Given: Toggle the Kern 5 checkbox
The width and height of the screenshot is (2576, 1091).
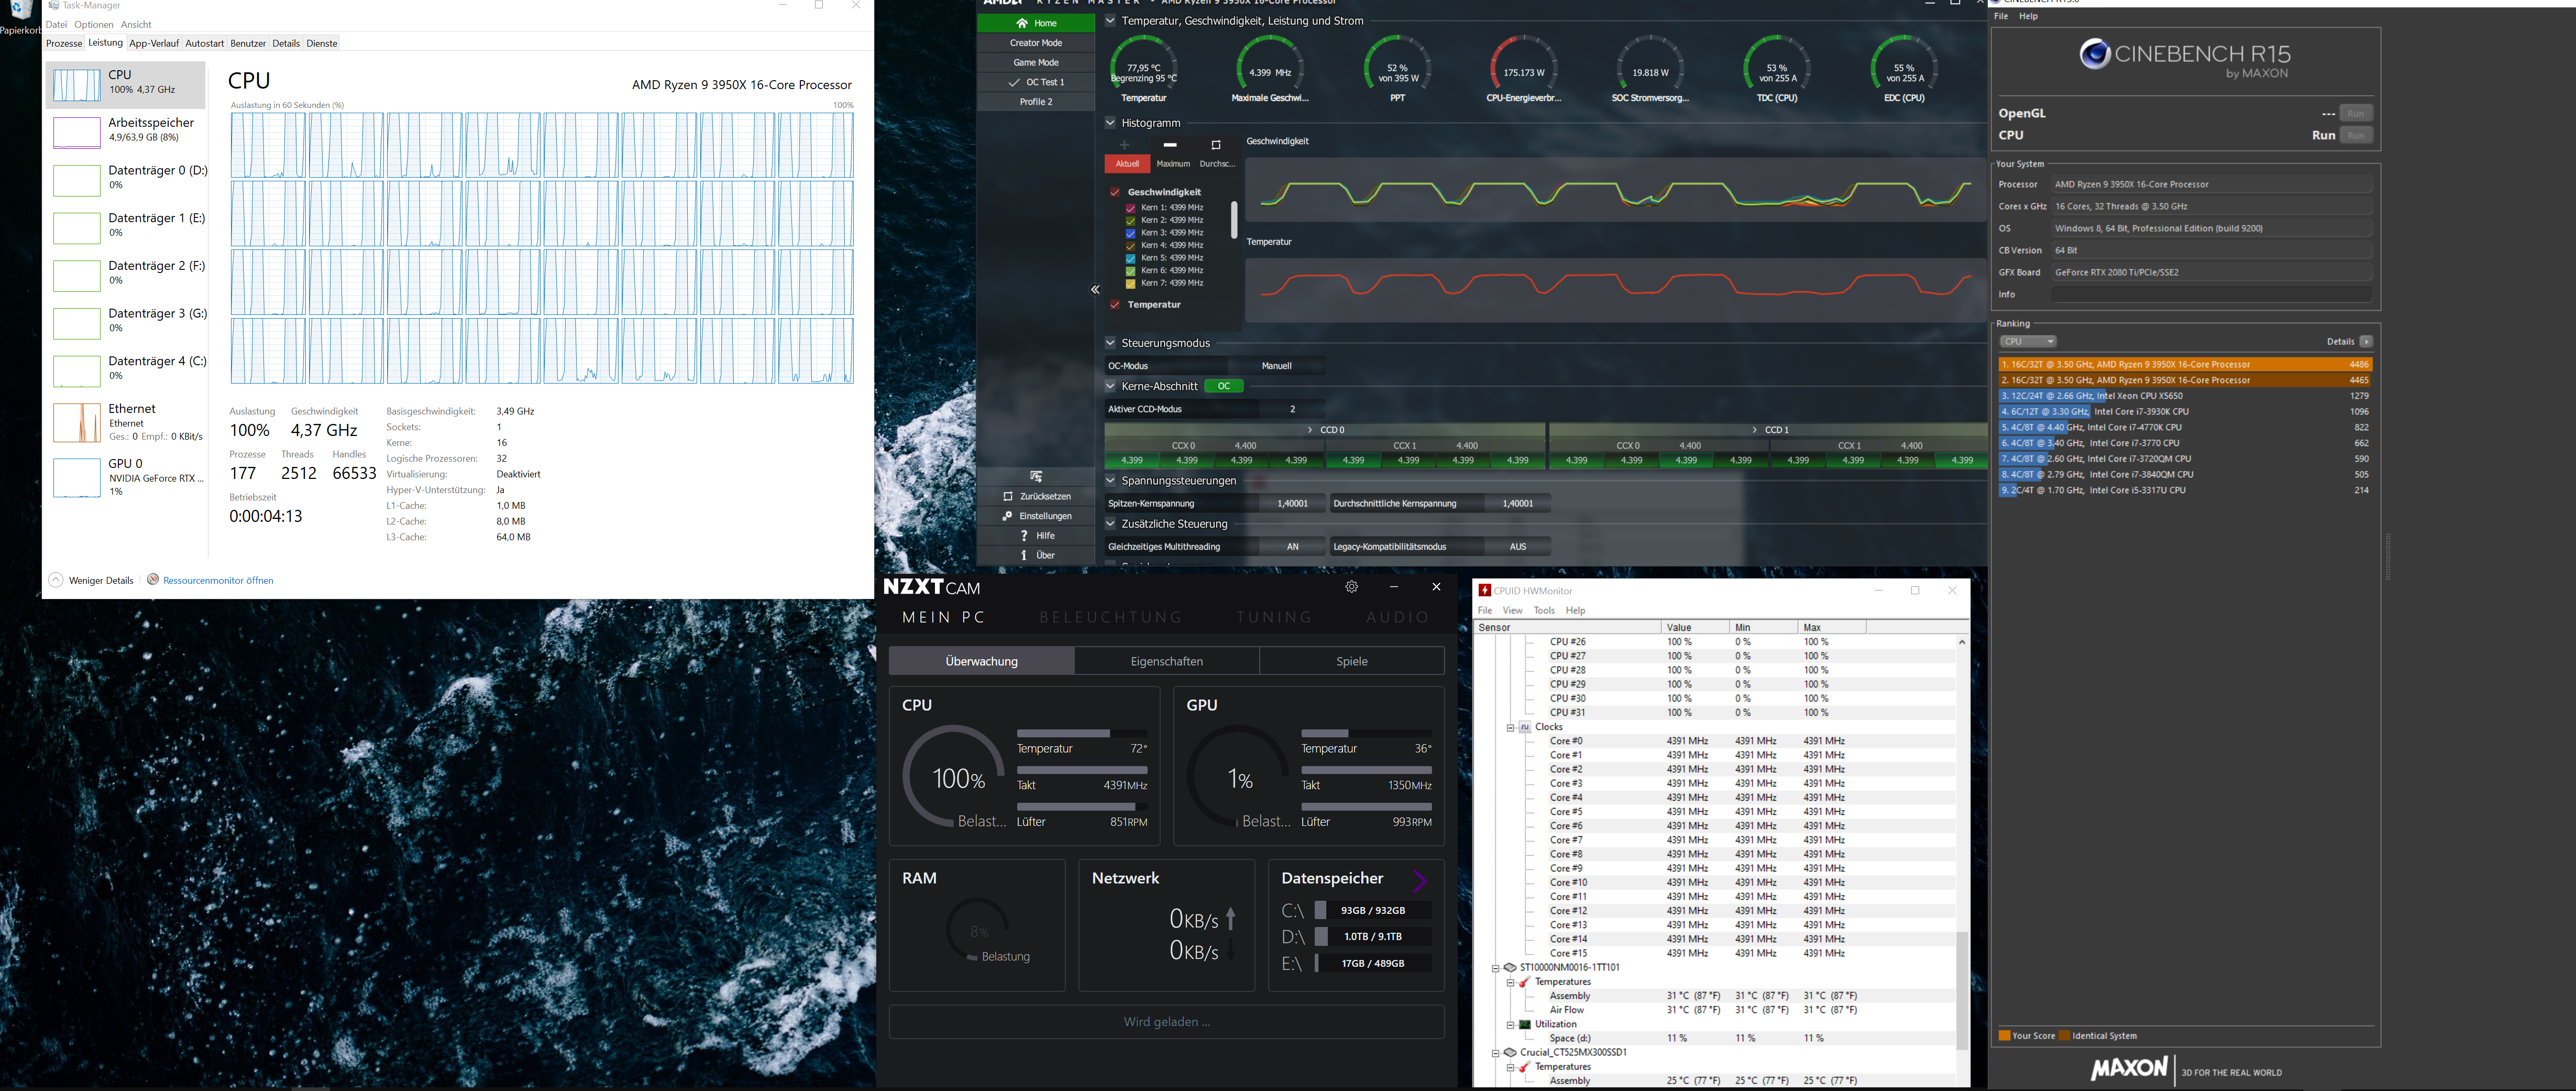Looking at the screenshot, I should (x=1130, y=258).
